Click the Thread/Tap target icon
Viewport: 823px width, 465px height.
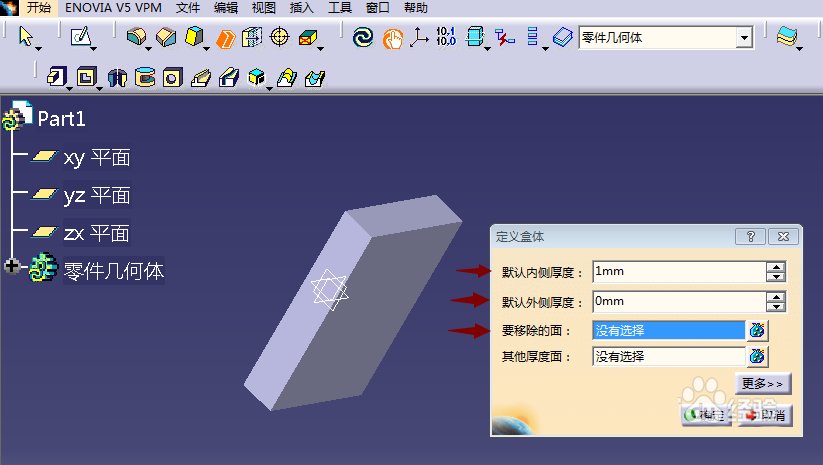tap(279, 37)
